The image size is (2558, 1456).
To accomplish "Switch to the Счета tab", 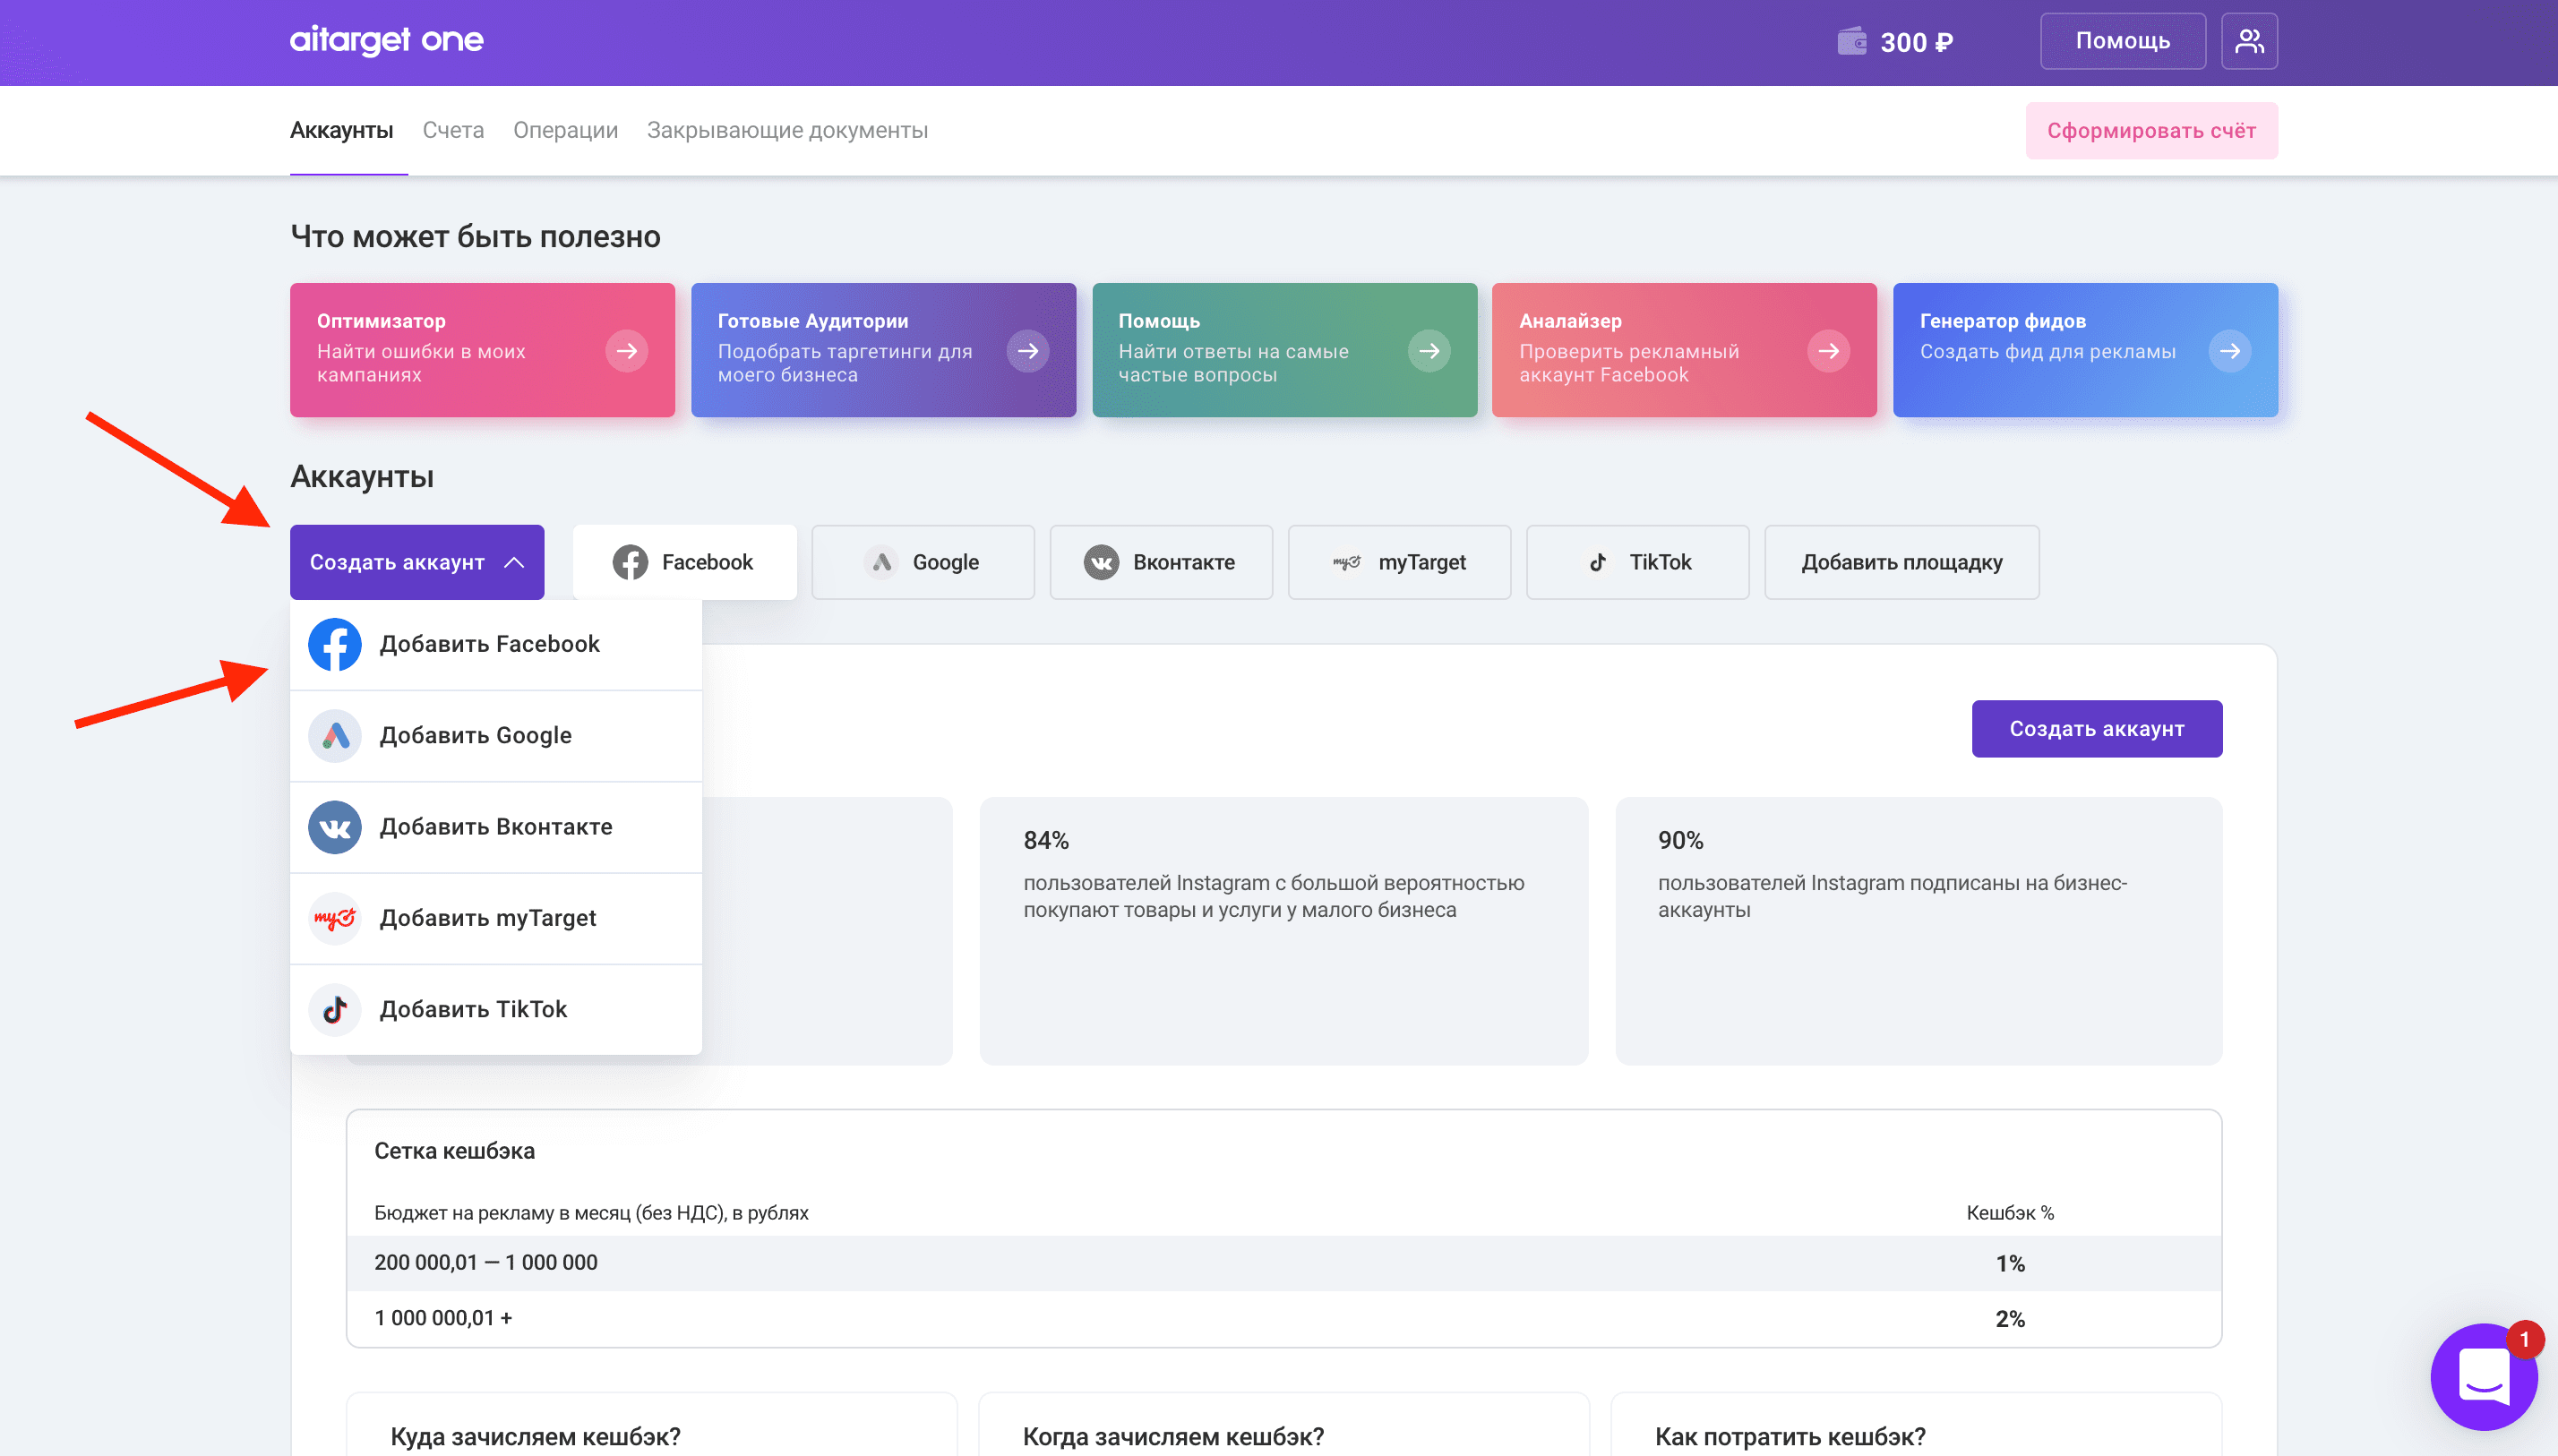I will (x=453, y=130).
